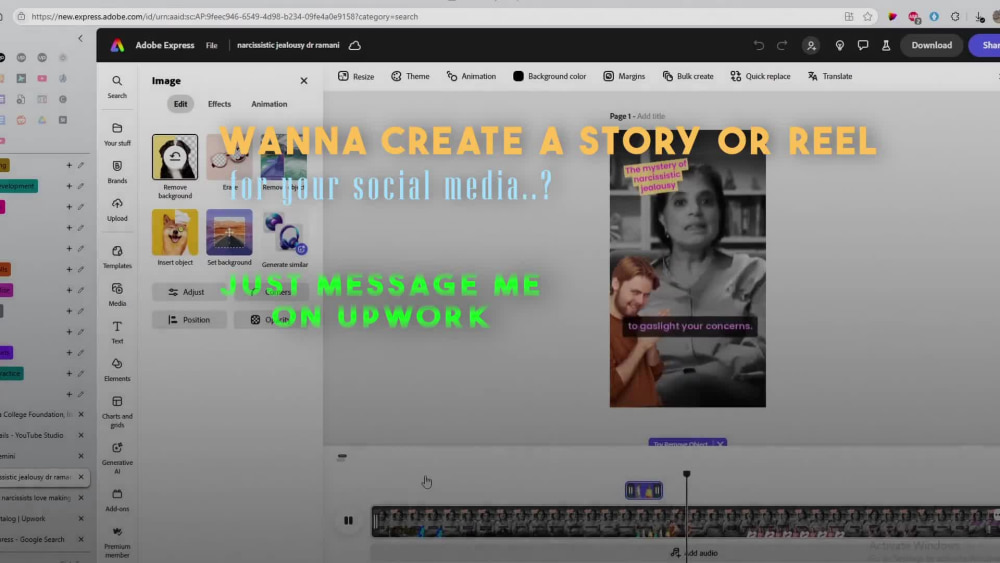Open the Margins option
Viewport: 1000px width, 563px height.
(624, 76)
